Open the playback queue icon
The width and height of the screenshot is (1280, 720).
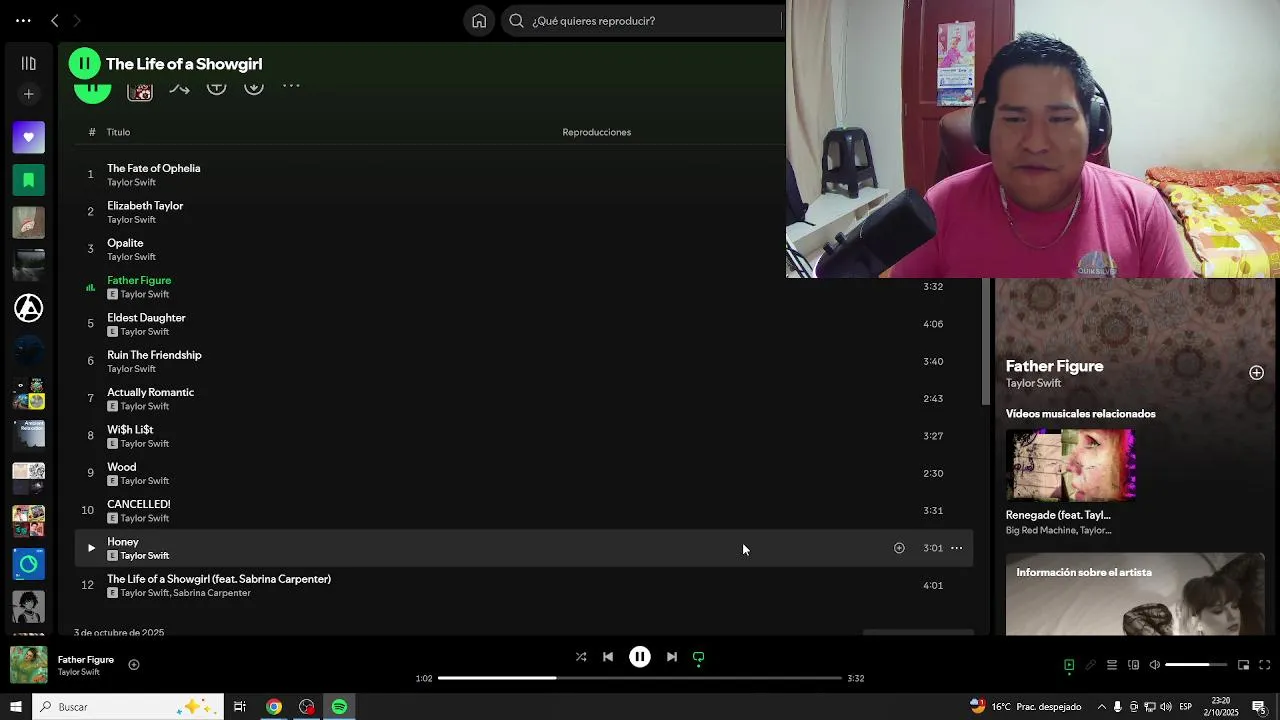(x=1112, y=665)
